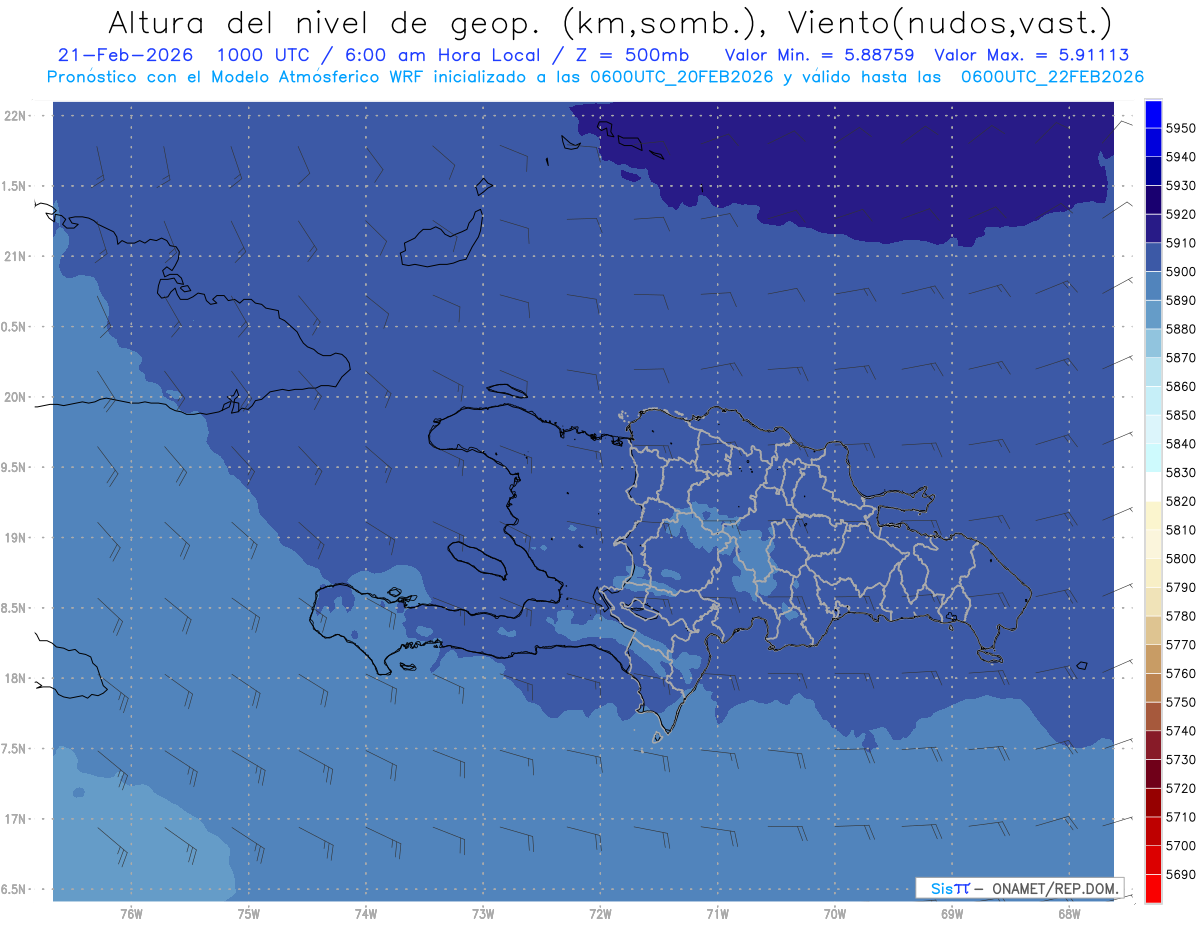Click the colorbar label 5800
This screenshot has width=1200, height=927.
1180,559
